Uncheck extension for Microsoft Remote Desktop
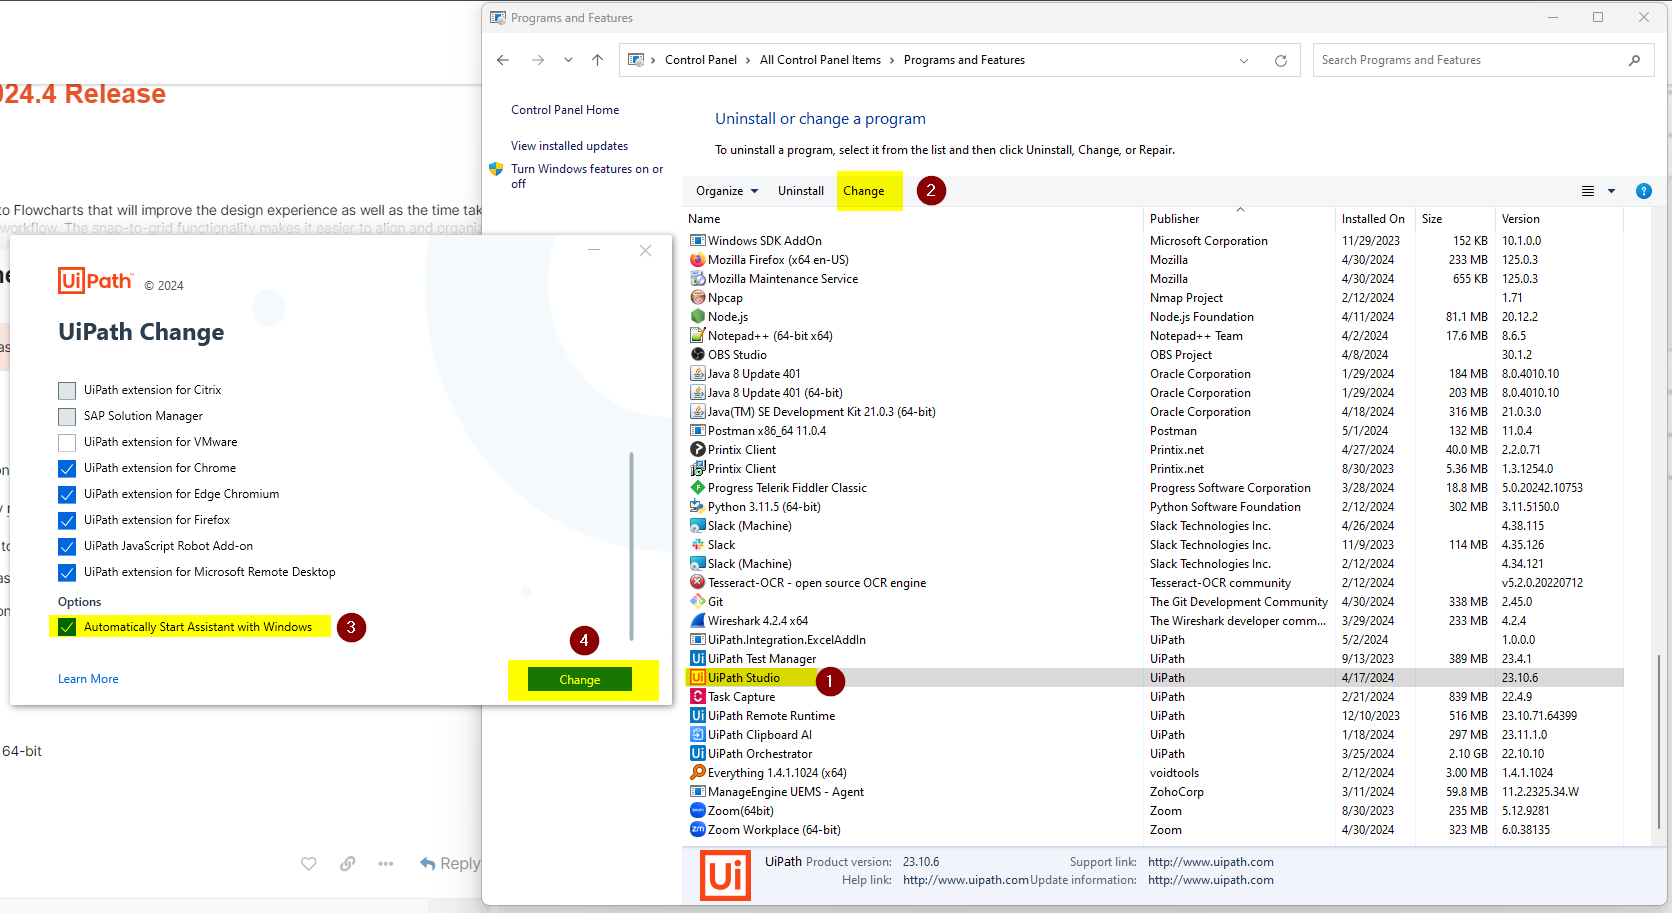The width and height of the screenshot is (1672, 913). click(67, 572)
